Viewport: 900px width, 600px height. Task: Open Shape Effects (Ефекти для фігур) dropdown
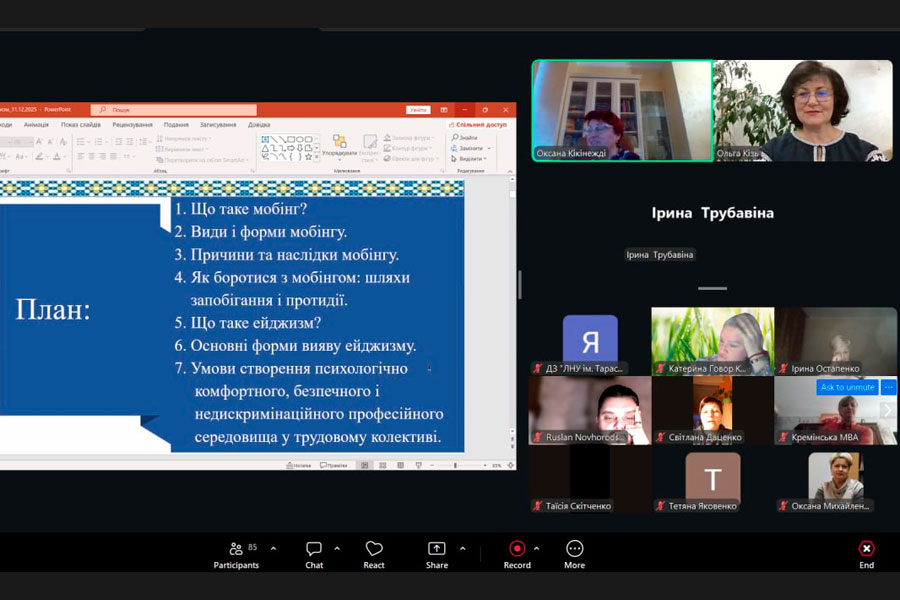coord(409,158)
